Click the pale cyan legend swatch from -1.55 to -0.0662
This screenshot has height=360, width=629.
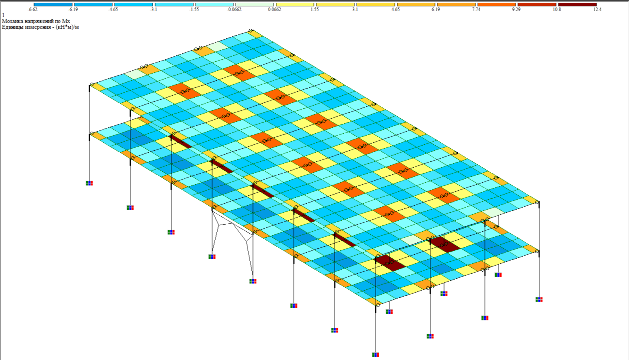click(x=214, y=4)
